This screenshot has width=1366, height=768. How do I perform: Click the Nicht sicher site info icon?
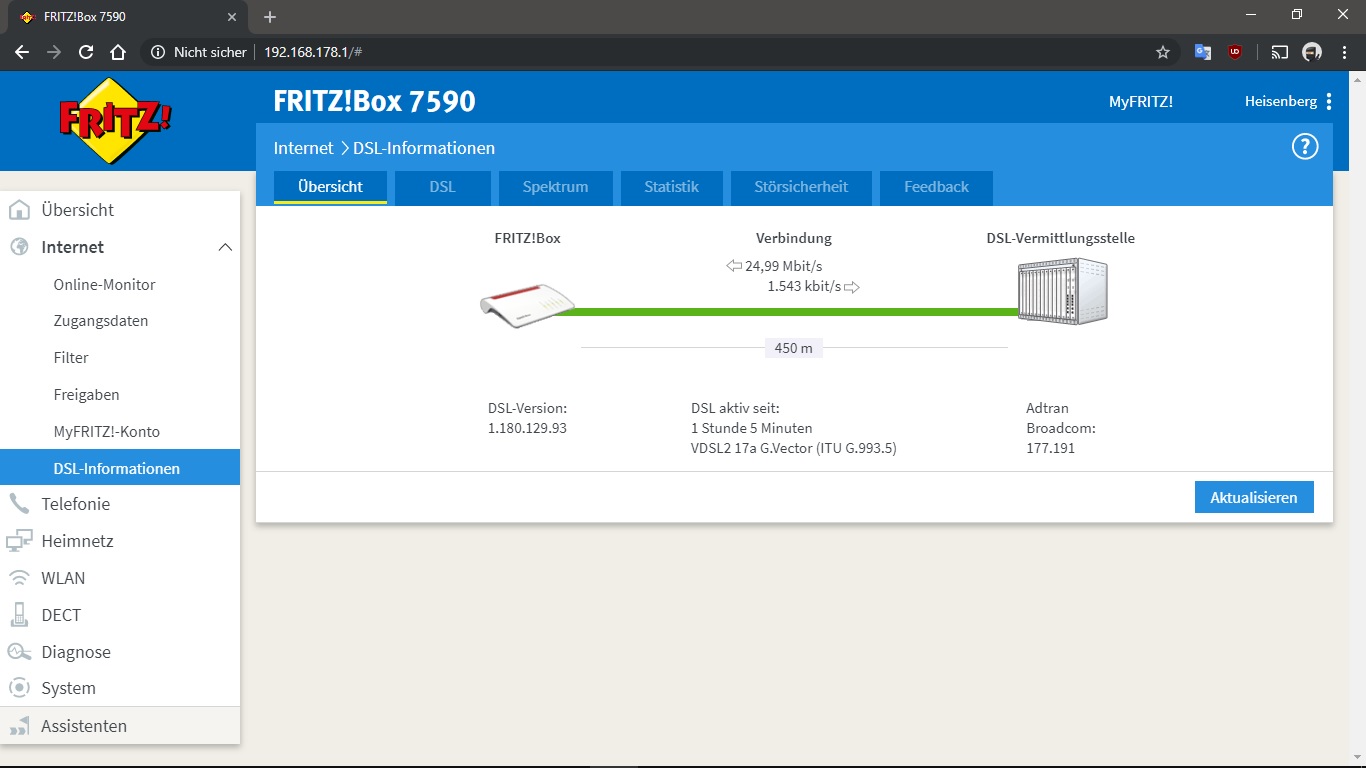pyautogui.click(x=158, y=52)
